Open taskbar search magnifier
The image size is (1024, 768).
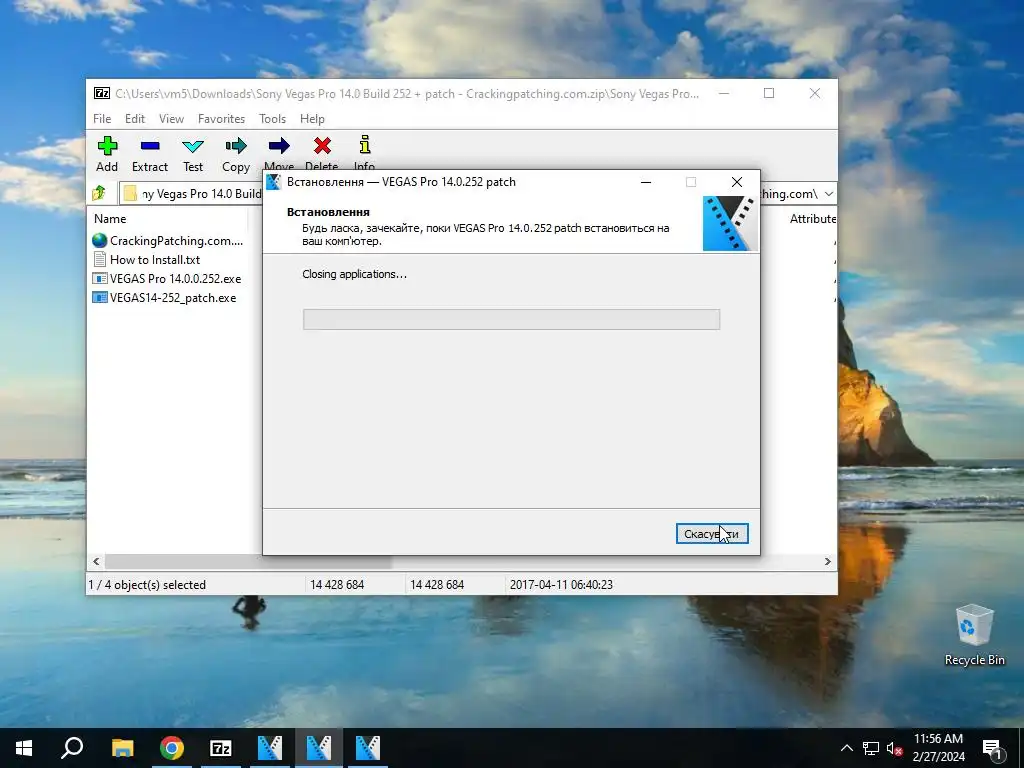click(72, 748)
